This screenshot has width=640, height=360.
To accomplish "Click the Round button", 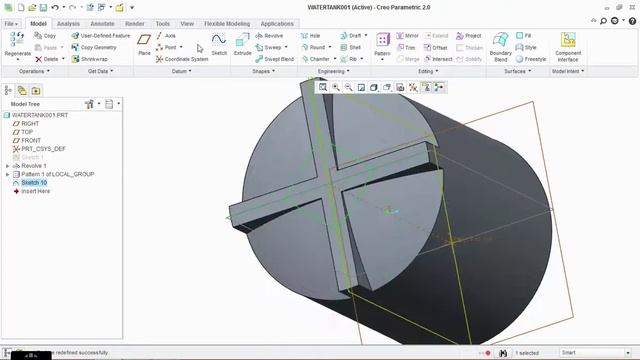I will coord(313,47).
